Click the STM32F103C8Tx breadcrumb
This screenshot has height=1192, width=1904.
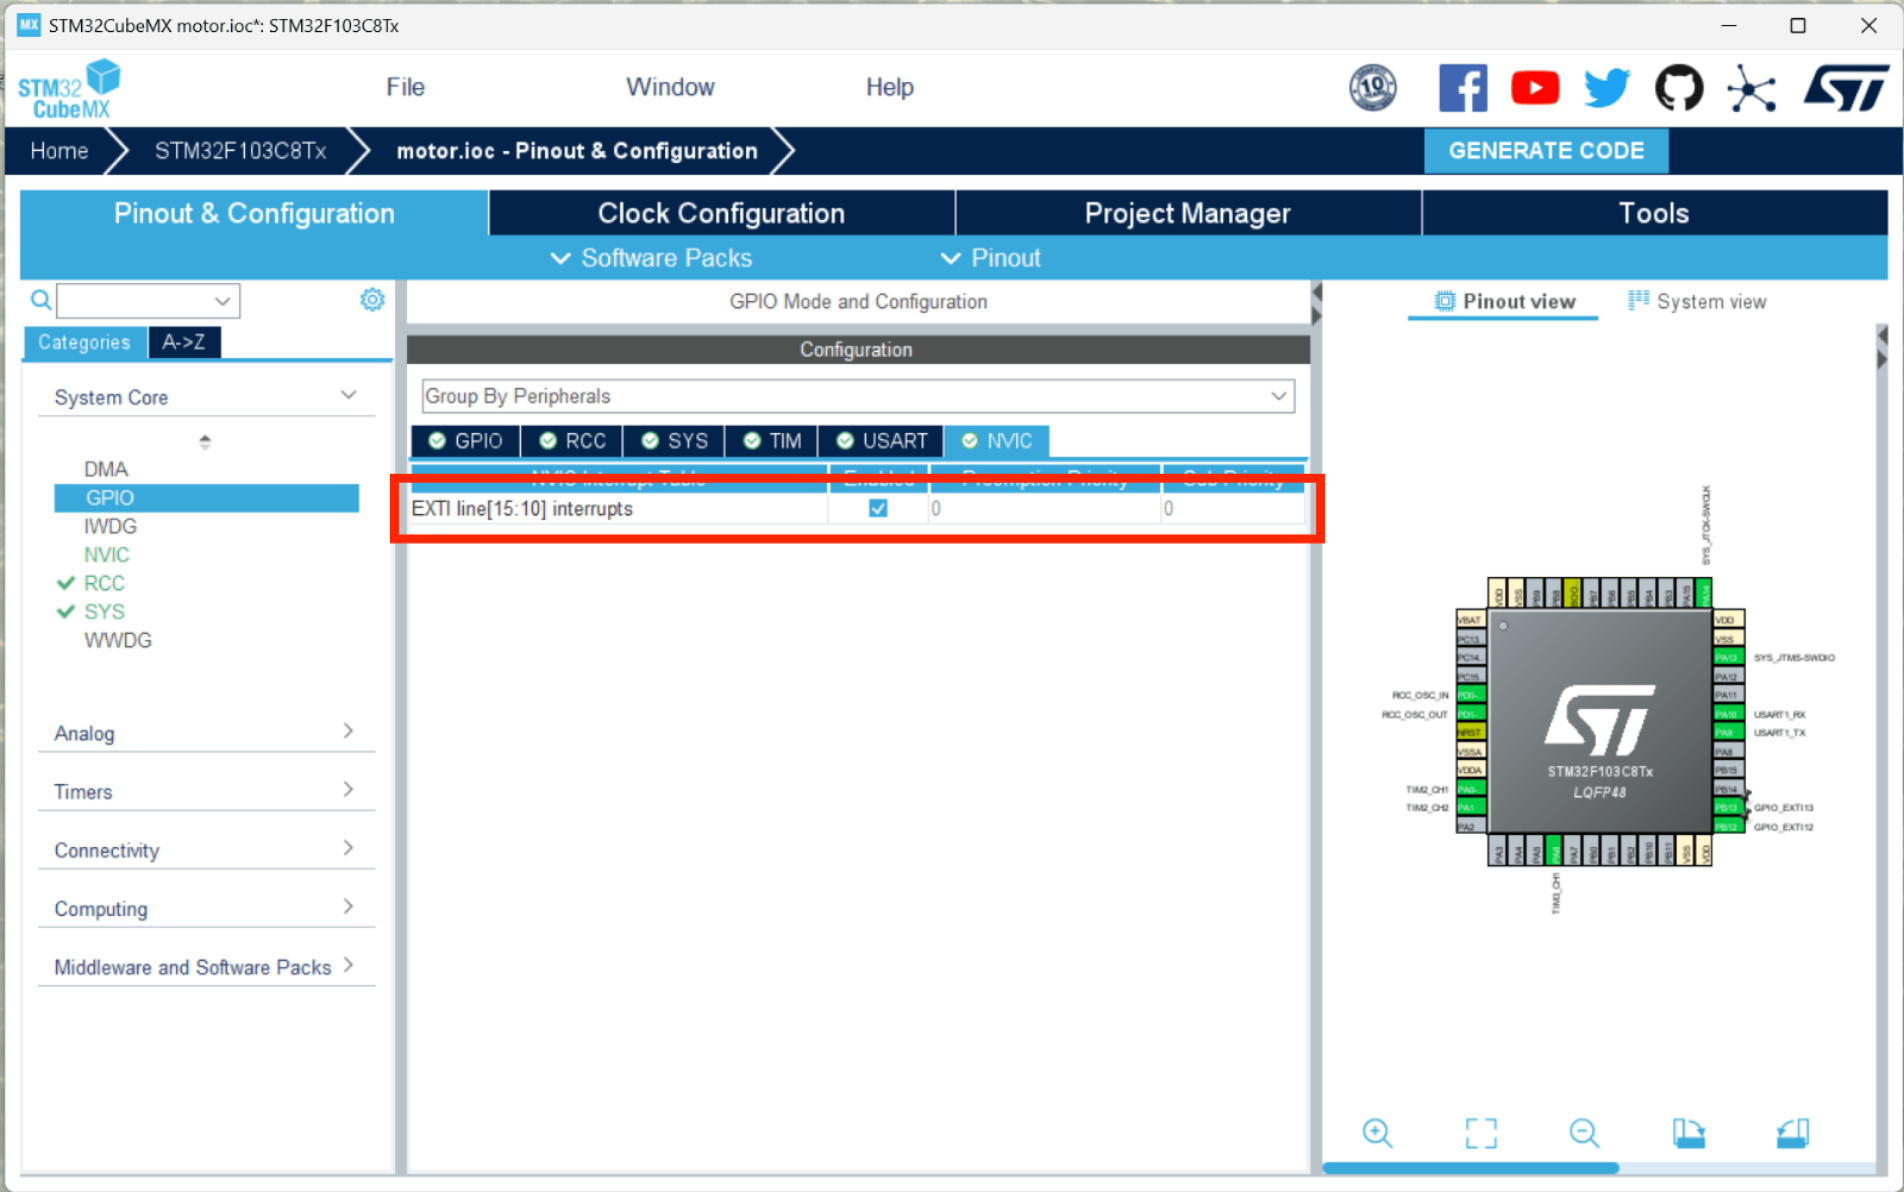[x=240, y=151]
